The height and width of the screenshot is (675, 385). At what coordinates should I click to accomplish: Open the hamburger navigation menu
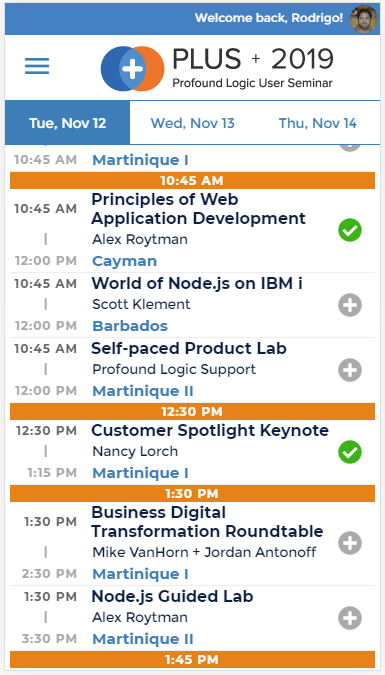(37, 66)
